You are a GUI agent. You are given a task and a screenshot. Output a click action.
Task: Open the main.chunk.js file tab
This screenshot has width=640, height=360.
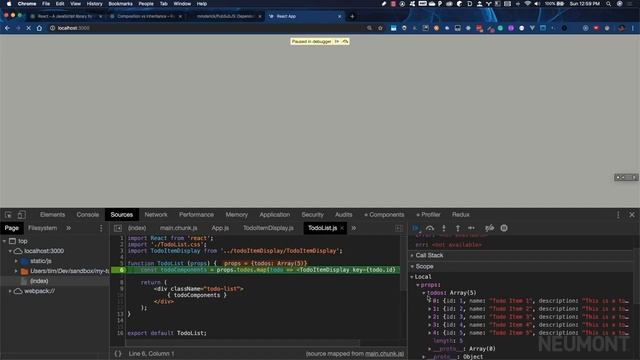point(178,228)
